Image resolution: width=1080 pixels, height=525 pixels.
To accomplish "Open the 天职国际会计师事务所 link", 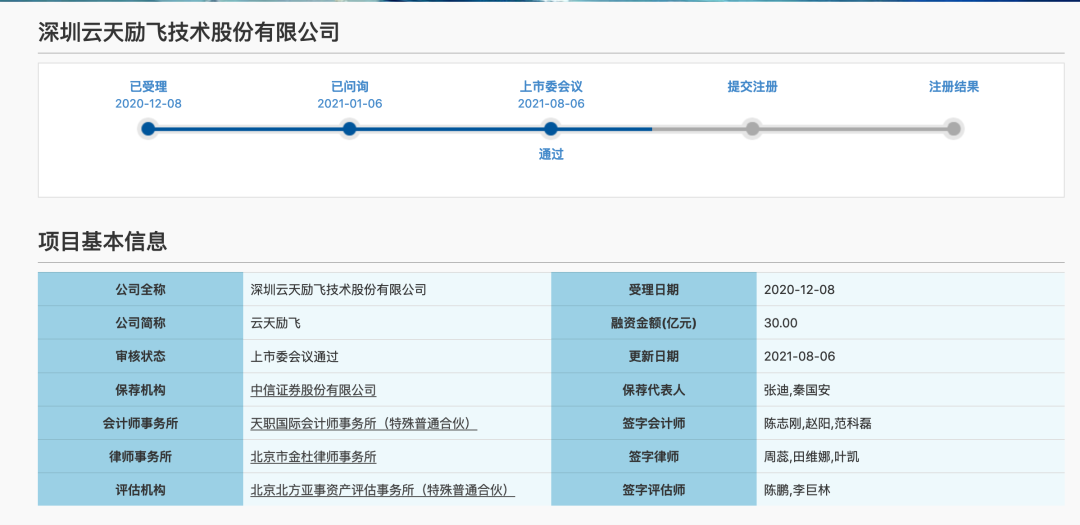I will [363, 423].
